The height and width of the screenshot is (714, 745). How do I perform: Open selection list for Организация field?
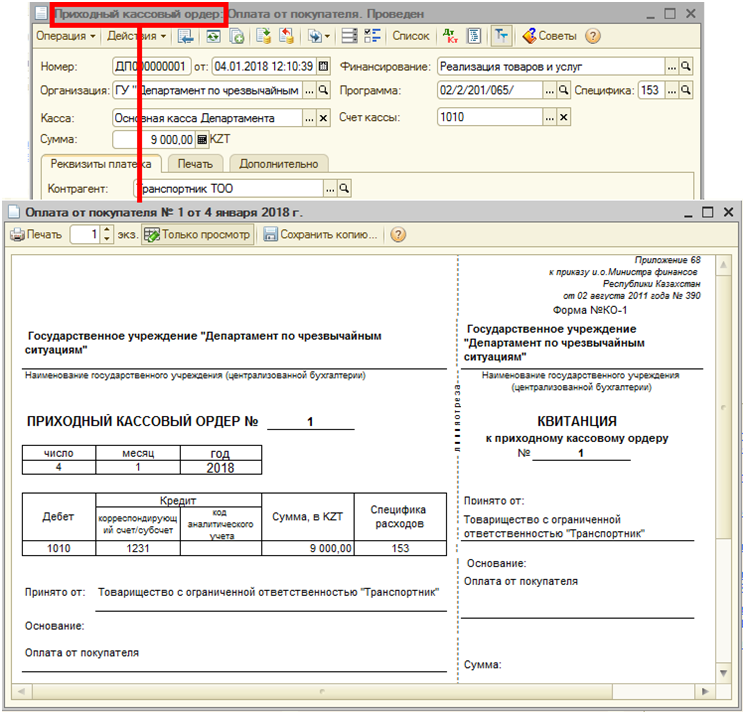[308, 91]
